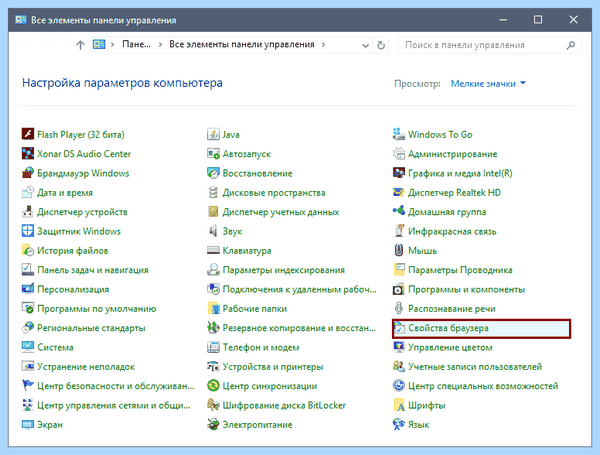Open the Шрифты icon
The width and height of the screenshot is (600, 455).
coord(399,405)
